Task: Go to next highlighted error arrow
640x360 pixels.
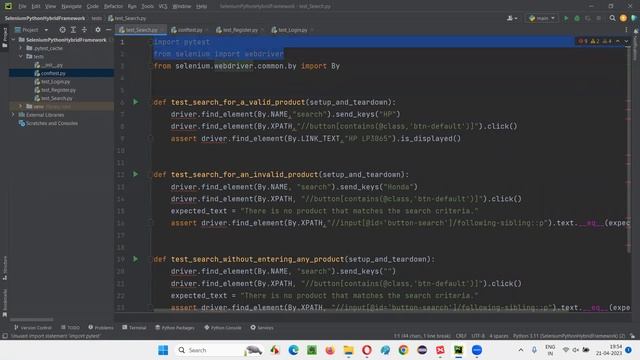Action: coord(626,41)
